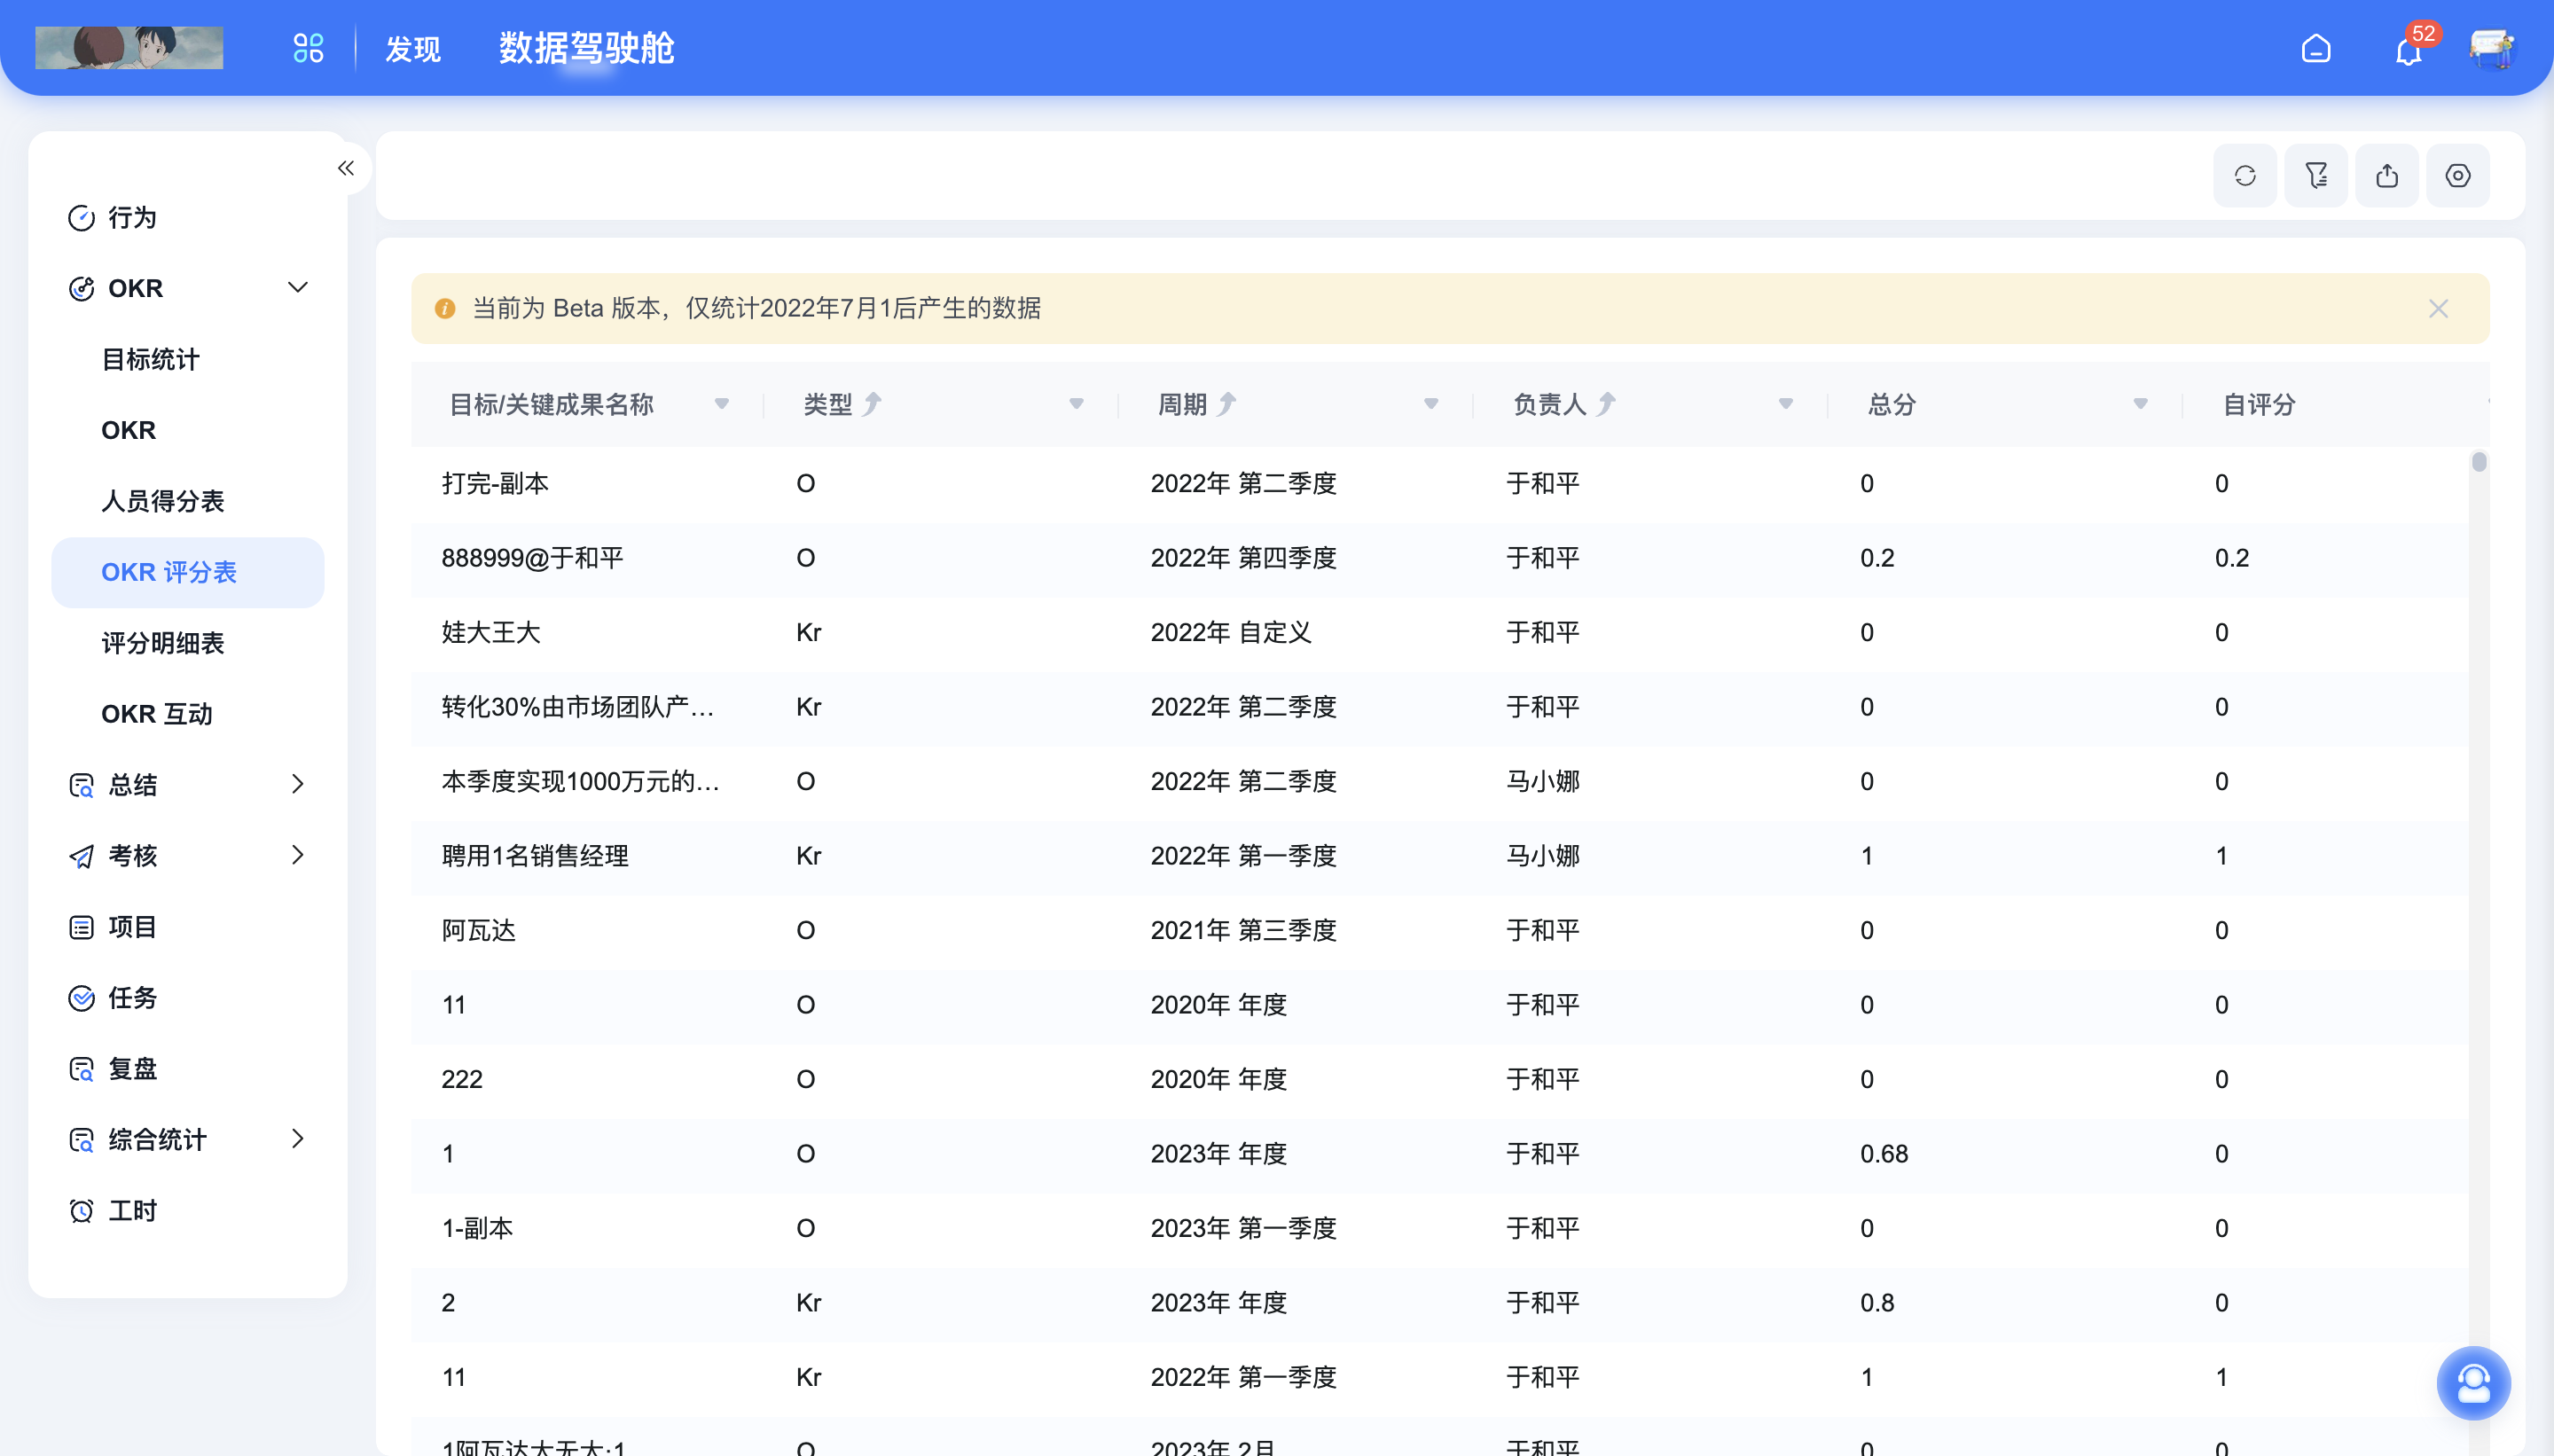2554x1456 pixels.
Task: Open 项目 in sidebar
Action: pyautogui.click(x=188, y=927)
